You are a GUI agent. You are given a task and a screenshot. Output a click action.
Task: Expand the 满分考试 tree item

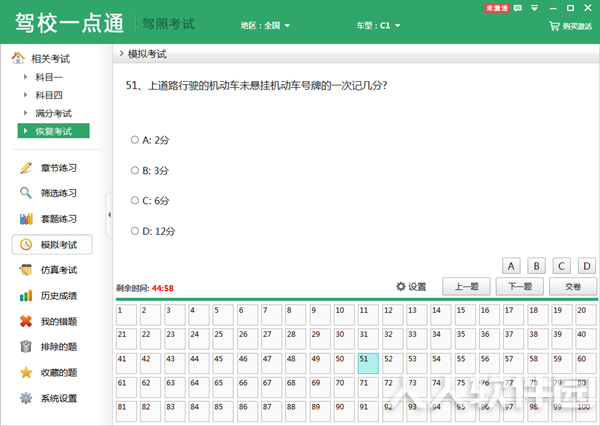[x=25, y=113]
